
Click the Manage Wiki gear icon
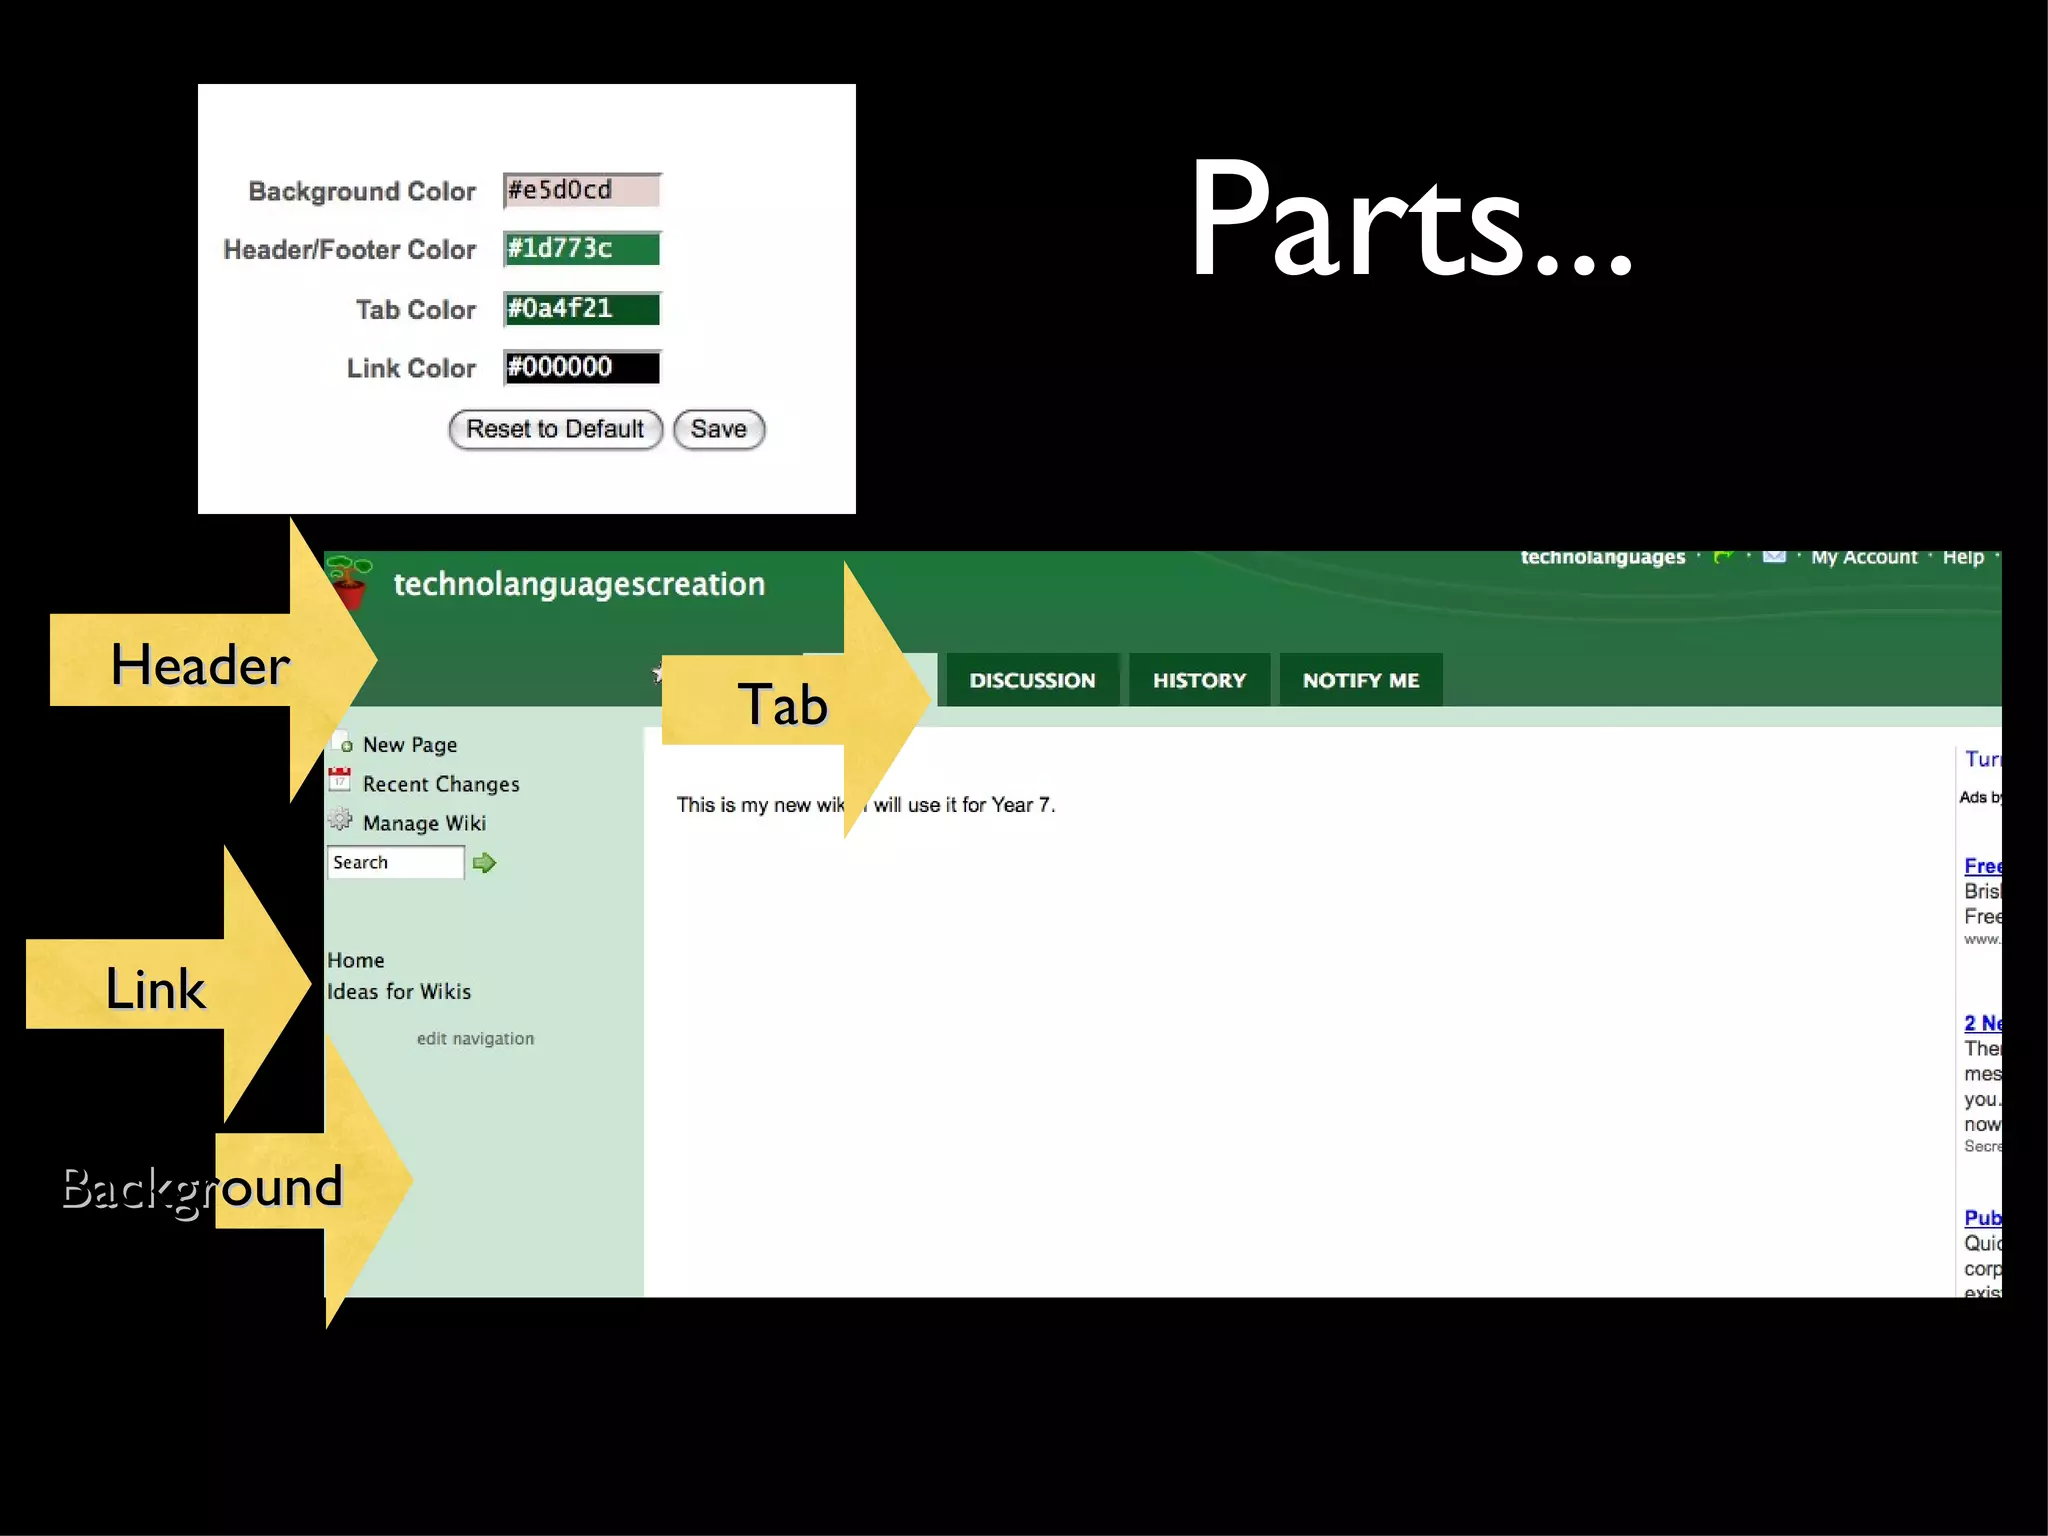(x=340, y=820)
